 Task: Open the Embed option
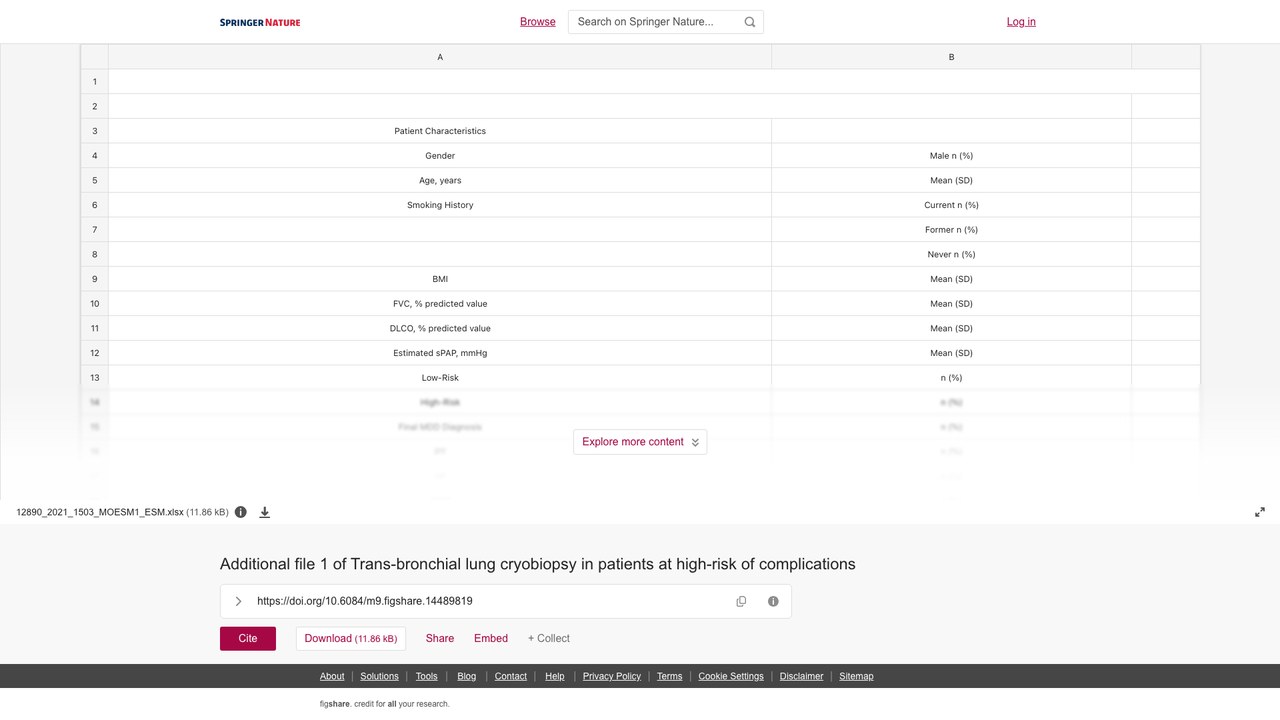(x=491, y=638)
